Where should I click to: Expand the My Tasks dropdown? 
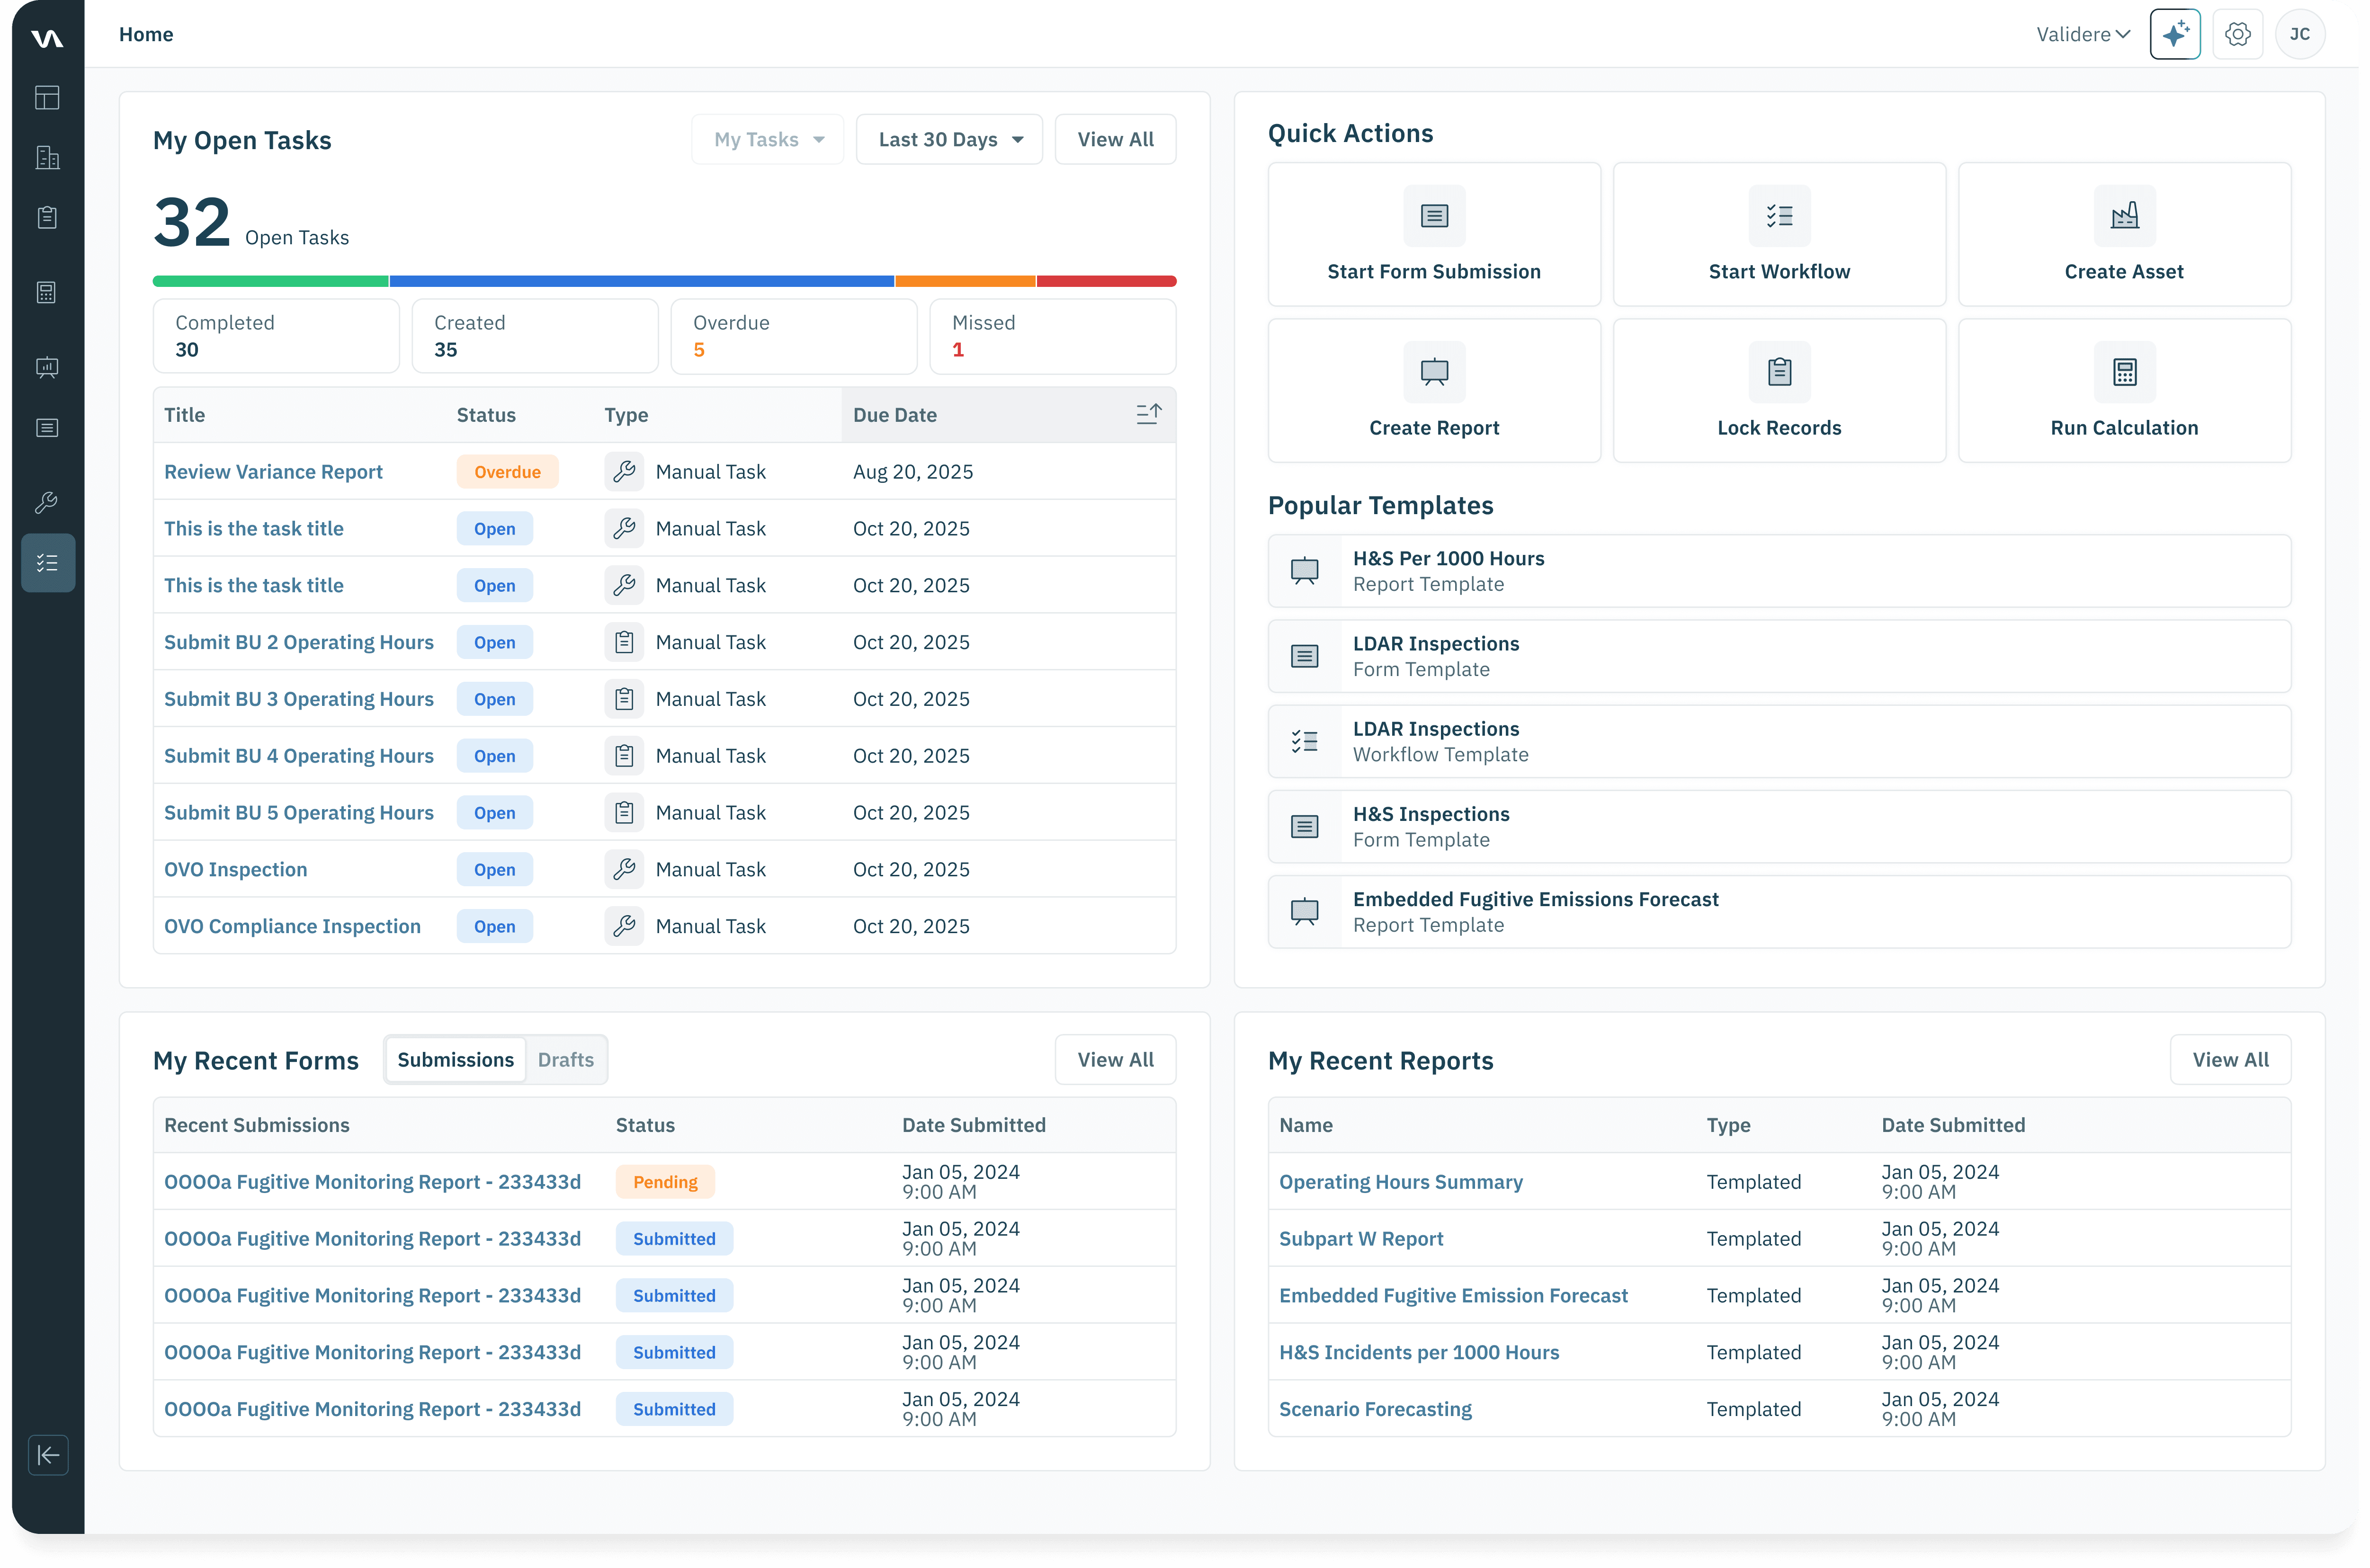[x=768, y=140]
